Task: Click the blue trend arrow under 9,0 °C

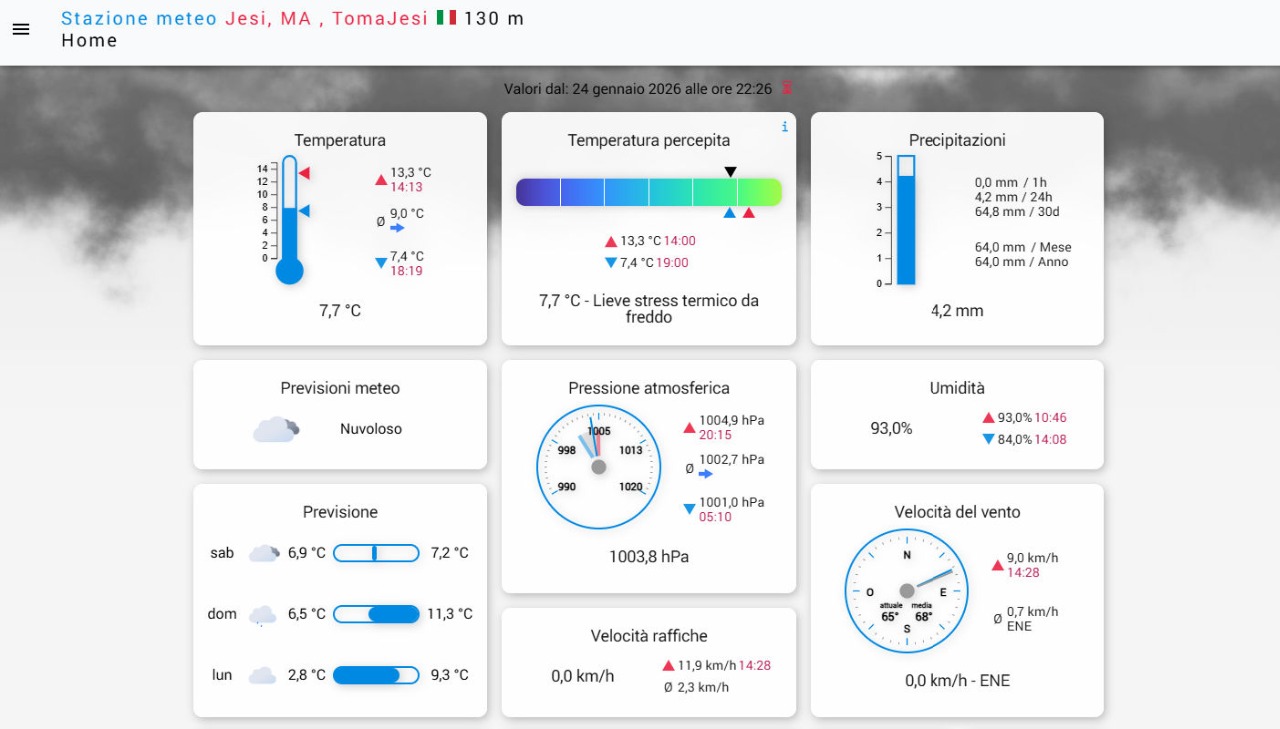Action: [x=397, y=228]
